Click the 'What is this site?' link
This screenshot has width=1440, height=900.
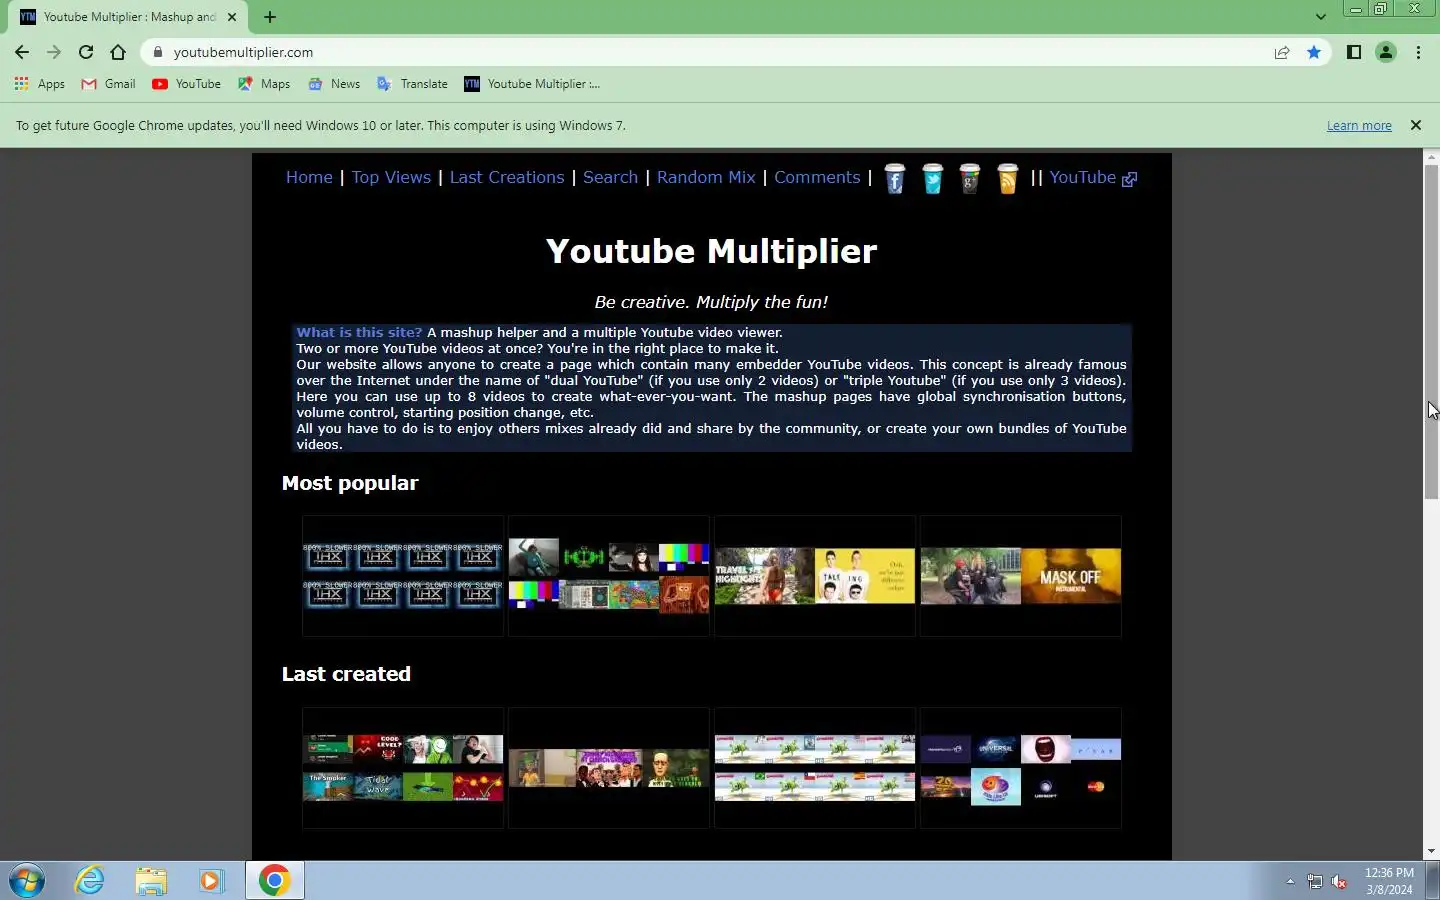click(359, 332)
